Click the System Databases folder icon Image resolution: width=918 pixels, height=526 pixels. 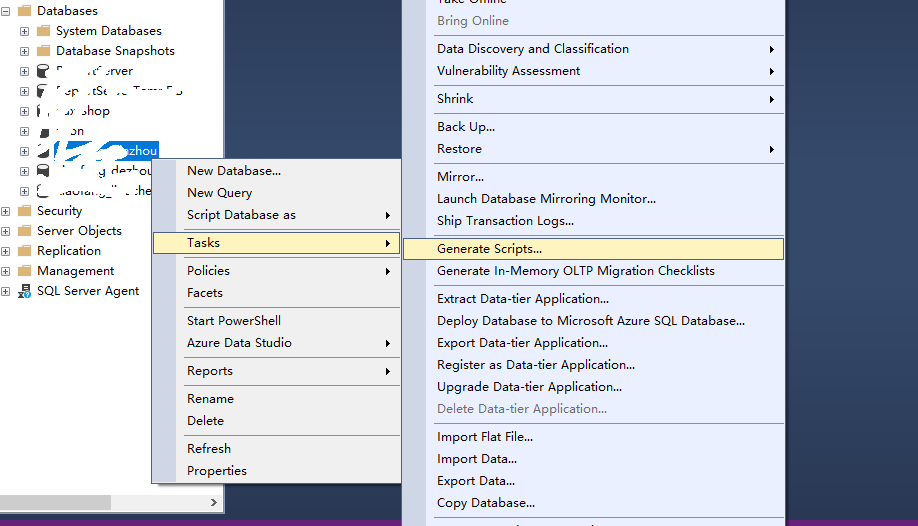click(x=43, y=30)
